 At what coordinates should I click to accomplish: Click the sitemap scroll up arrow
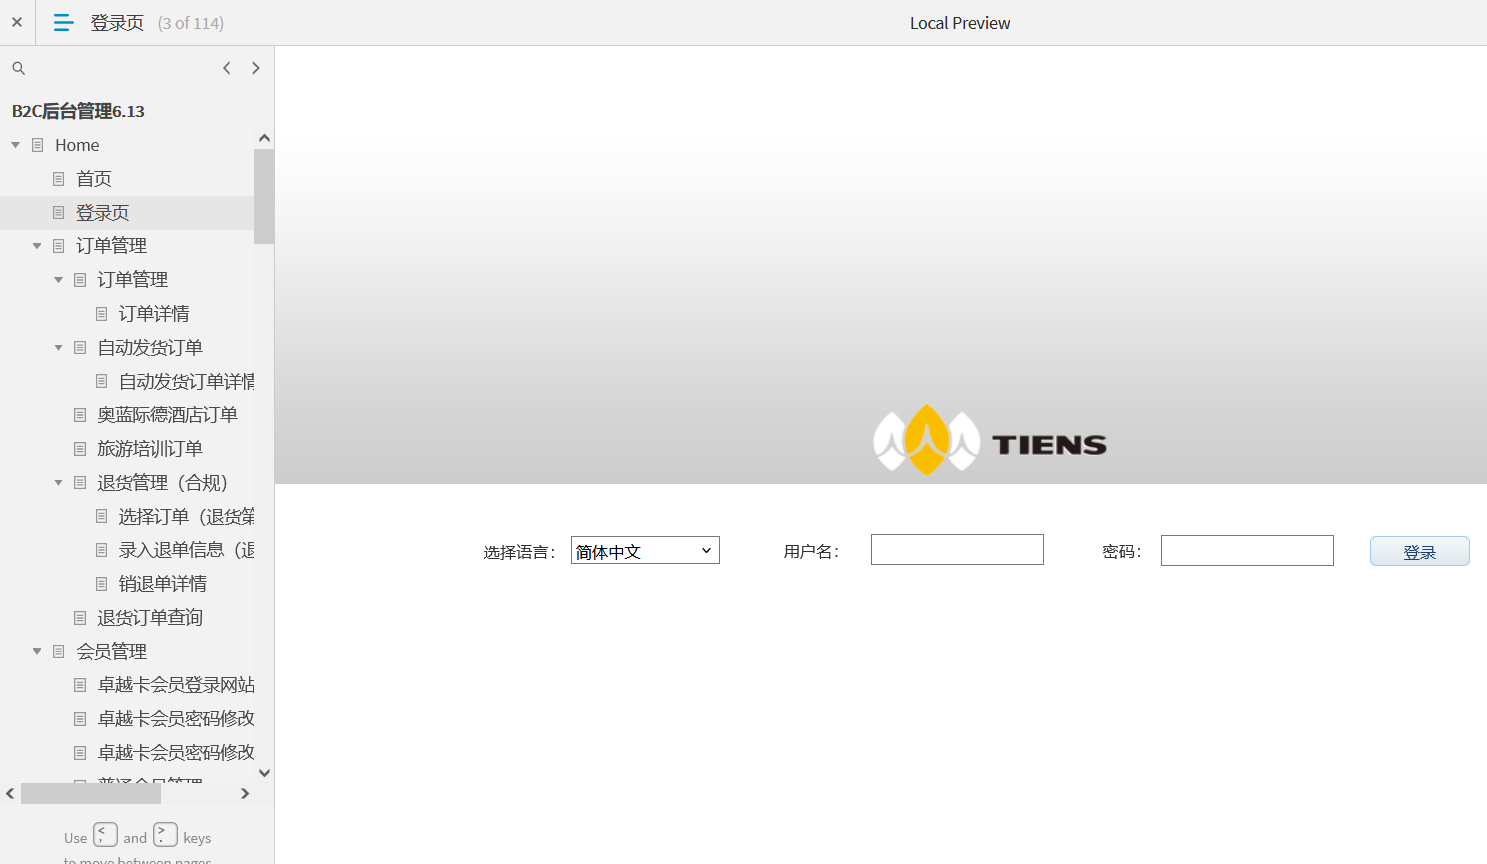264,138
